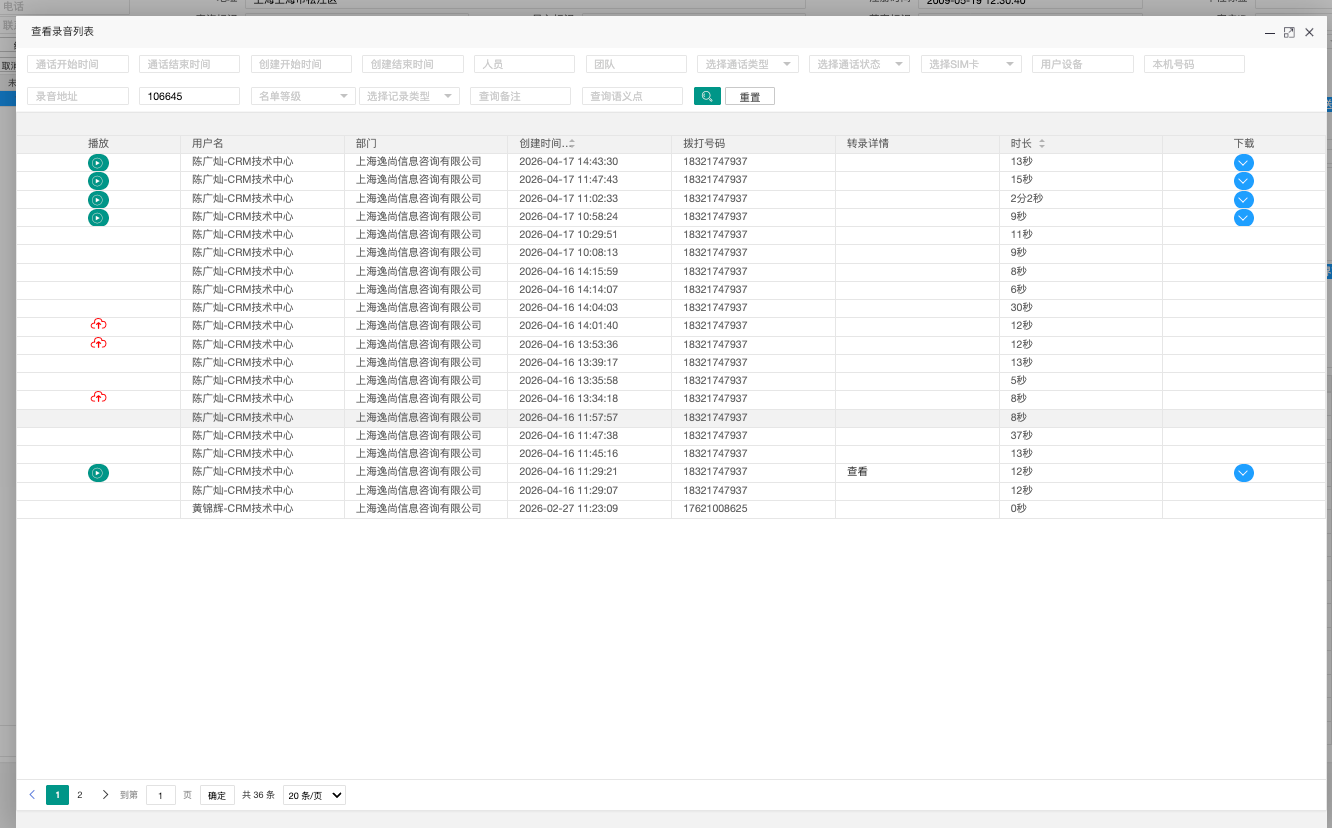The image size is (1332, 828).
Task: Click the 重置 reset button
Action: (750, 97)
